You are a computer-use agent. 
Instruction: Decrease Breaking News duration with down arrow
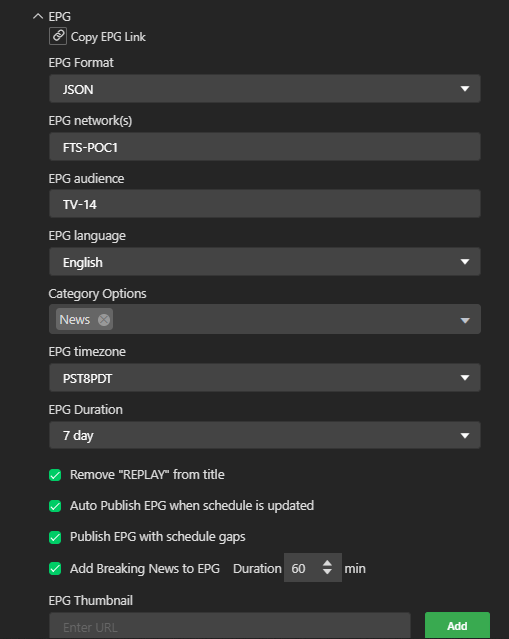[x=327, y=572]
